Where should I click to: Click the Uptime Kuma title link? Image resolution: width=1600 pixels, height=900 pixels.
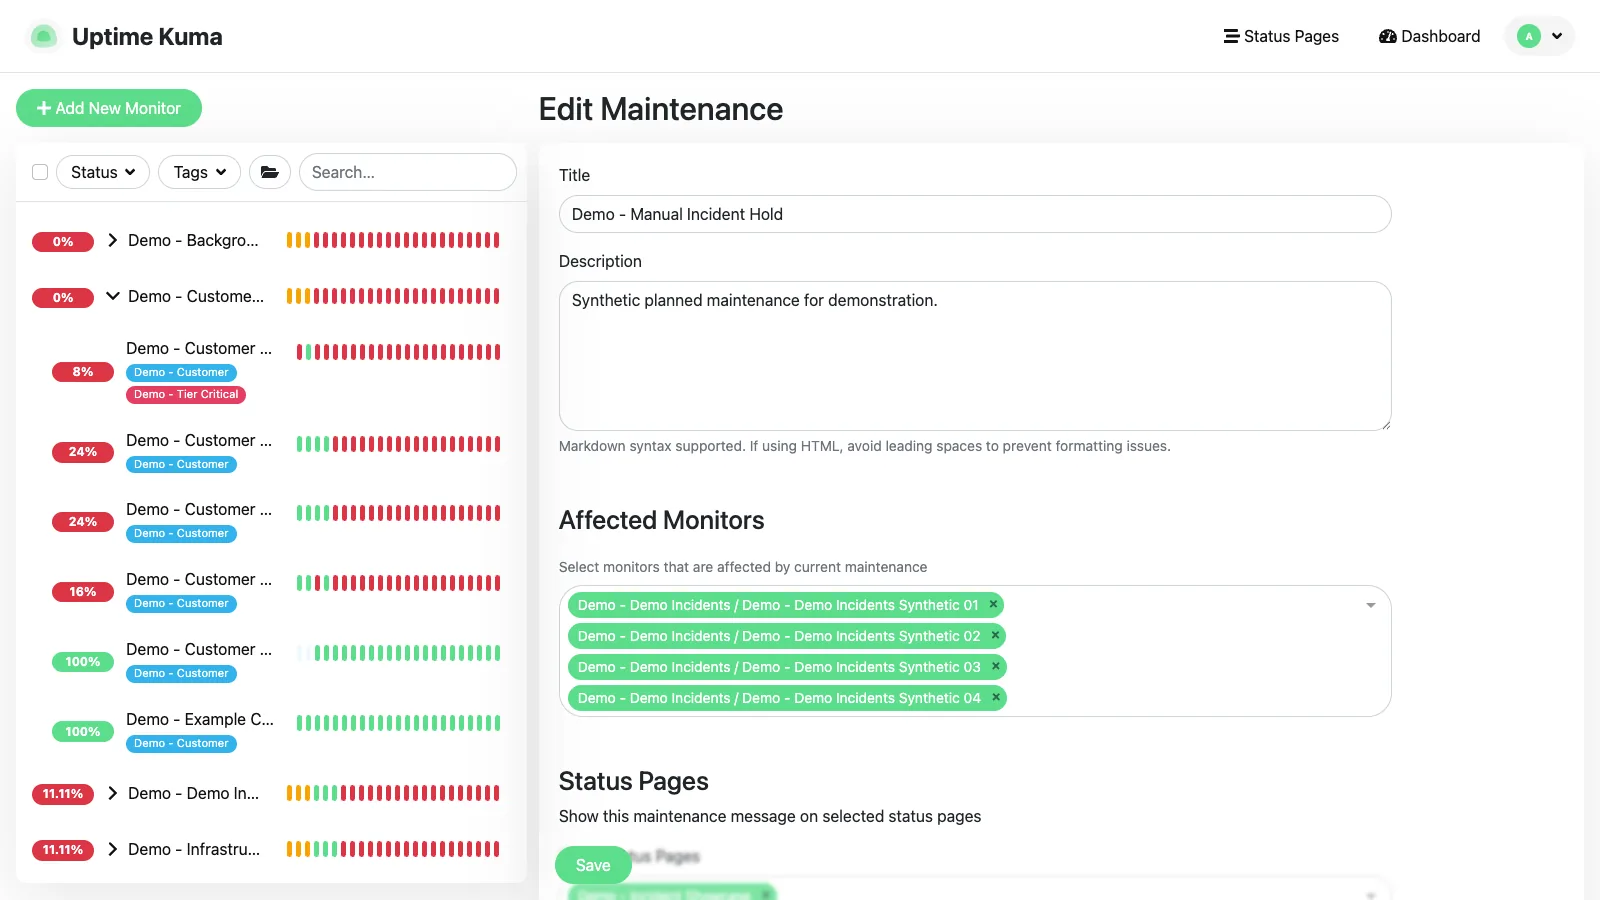147,37
